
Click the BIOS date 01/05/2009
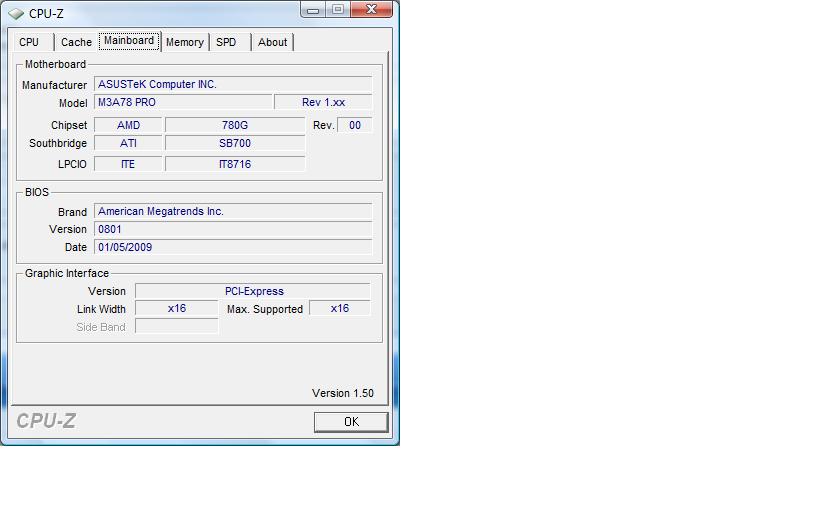pyautogui.click(x=233, y=247)
